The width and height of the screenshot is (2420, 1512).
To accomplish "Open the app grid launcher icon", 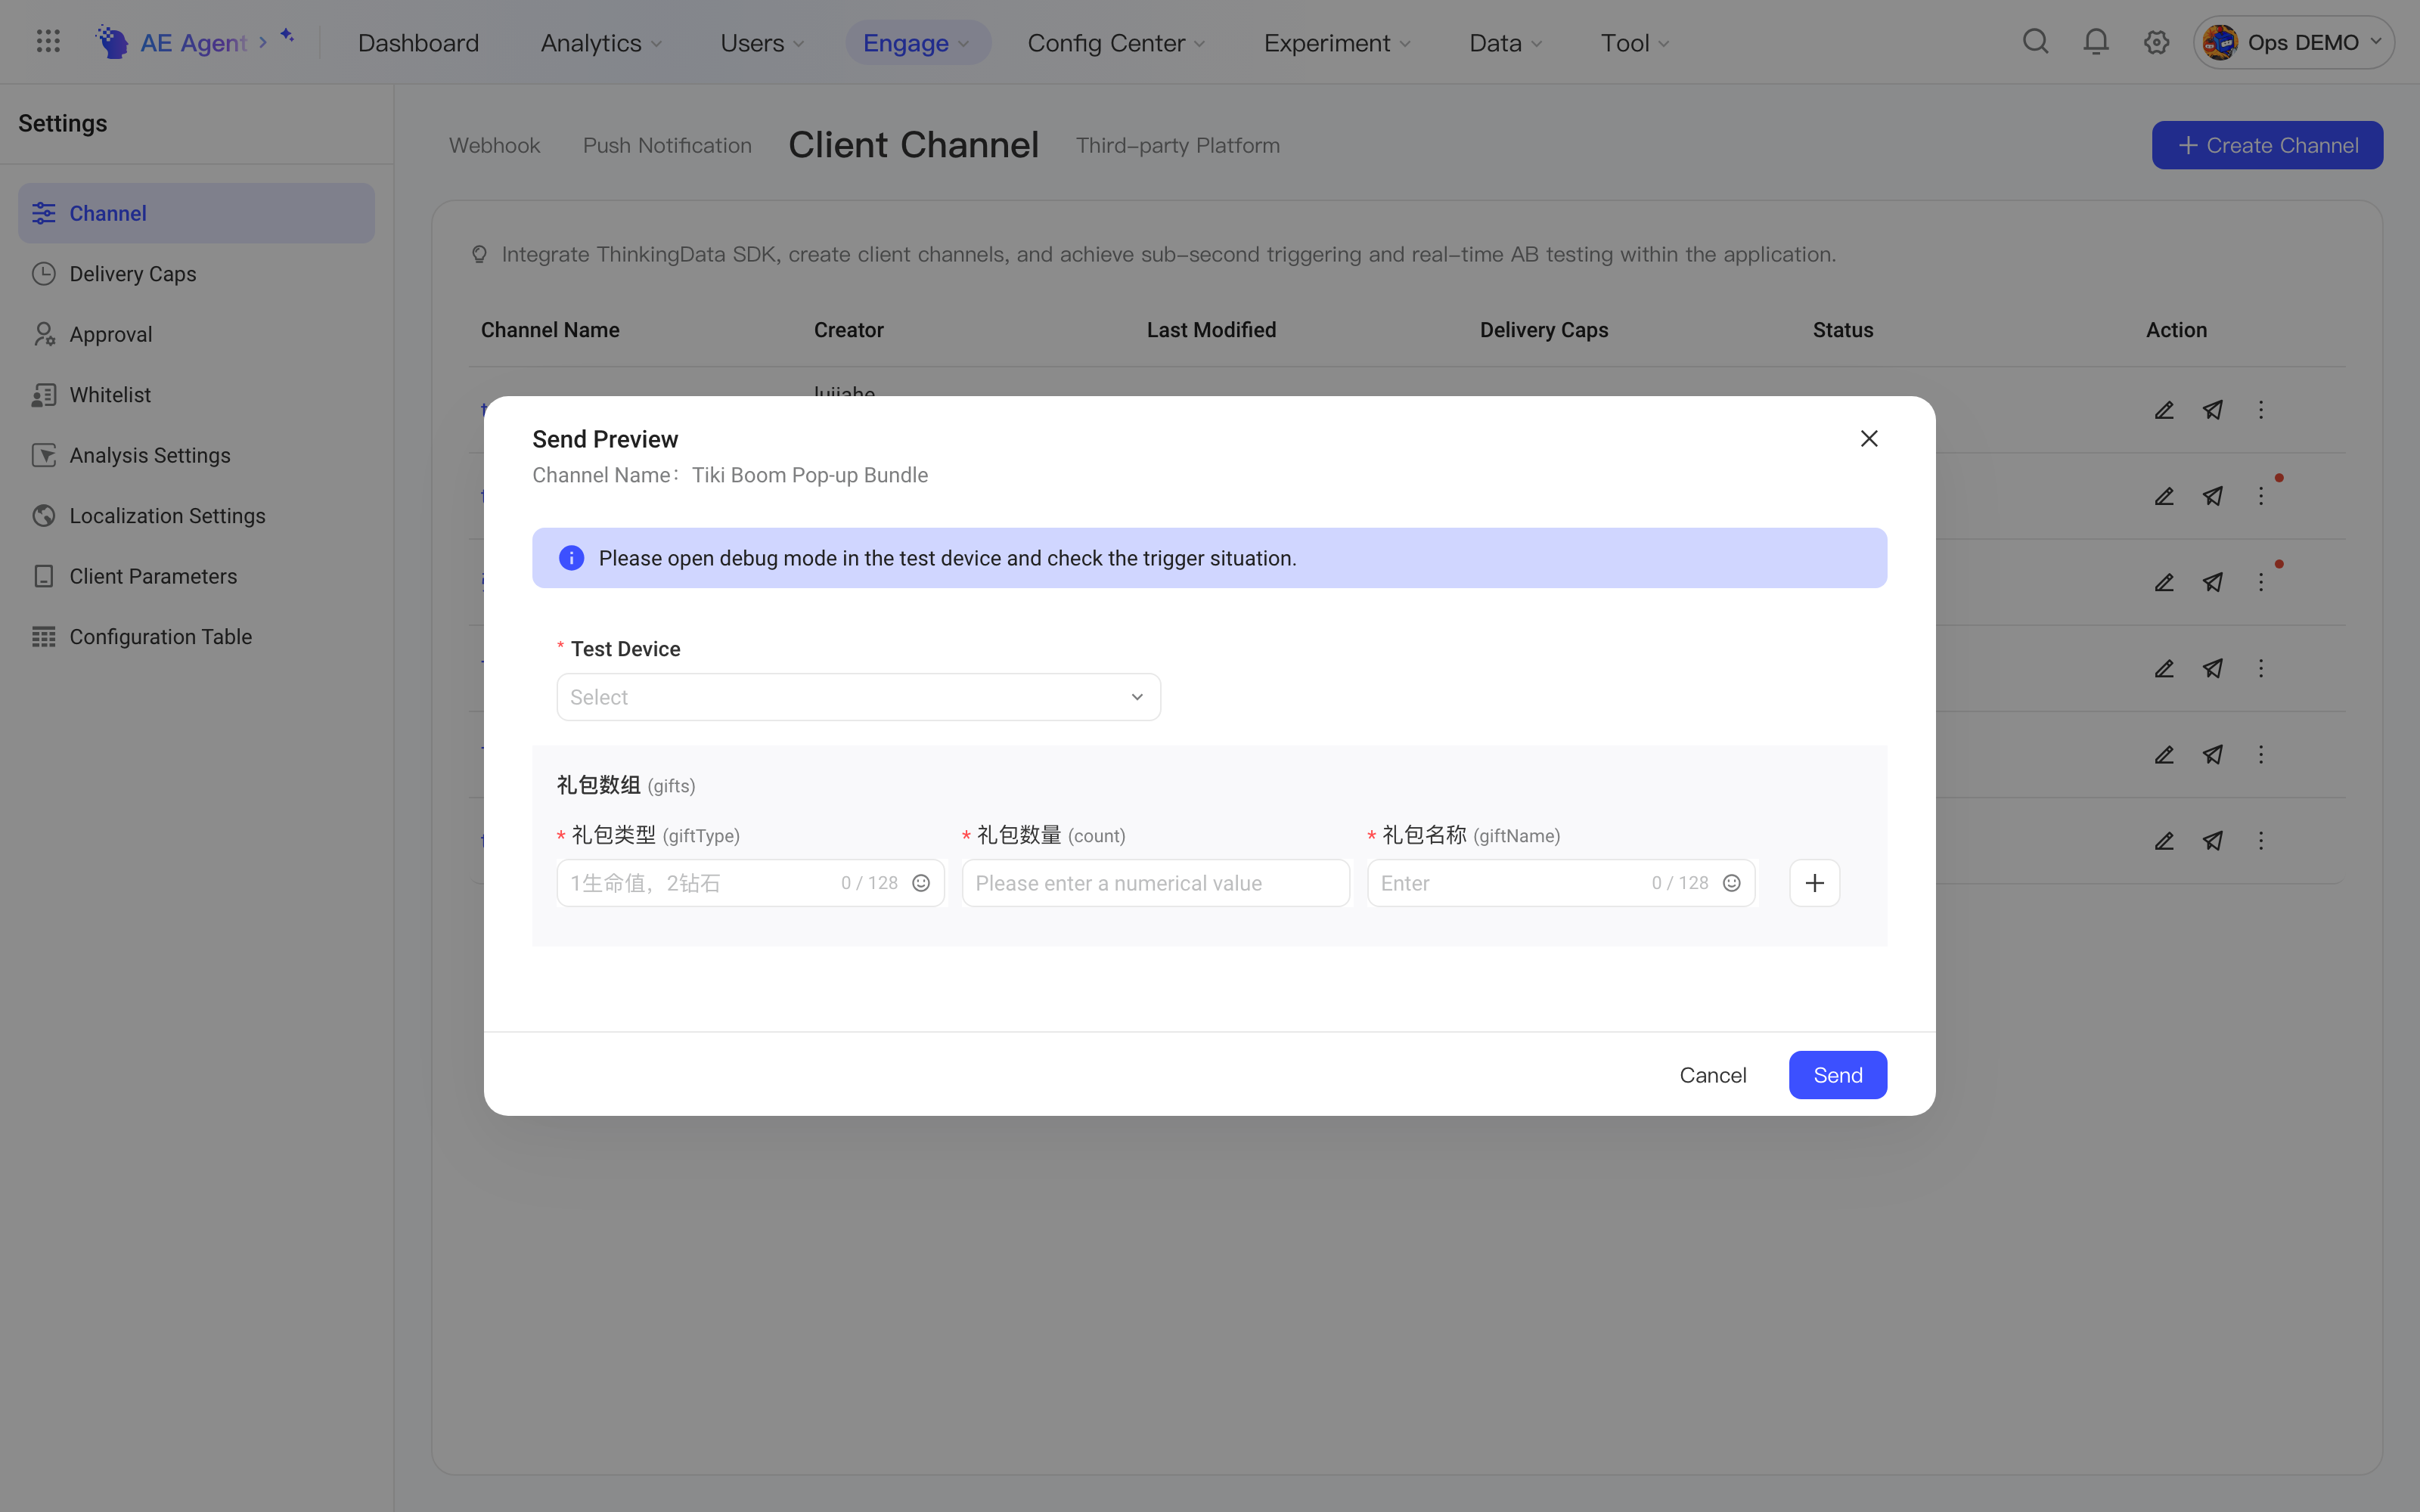I will pyautogui.click(x=48, y=42).
